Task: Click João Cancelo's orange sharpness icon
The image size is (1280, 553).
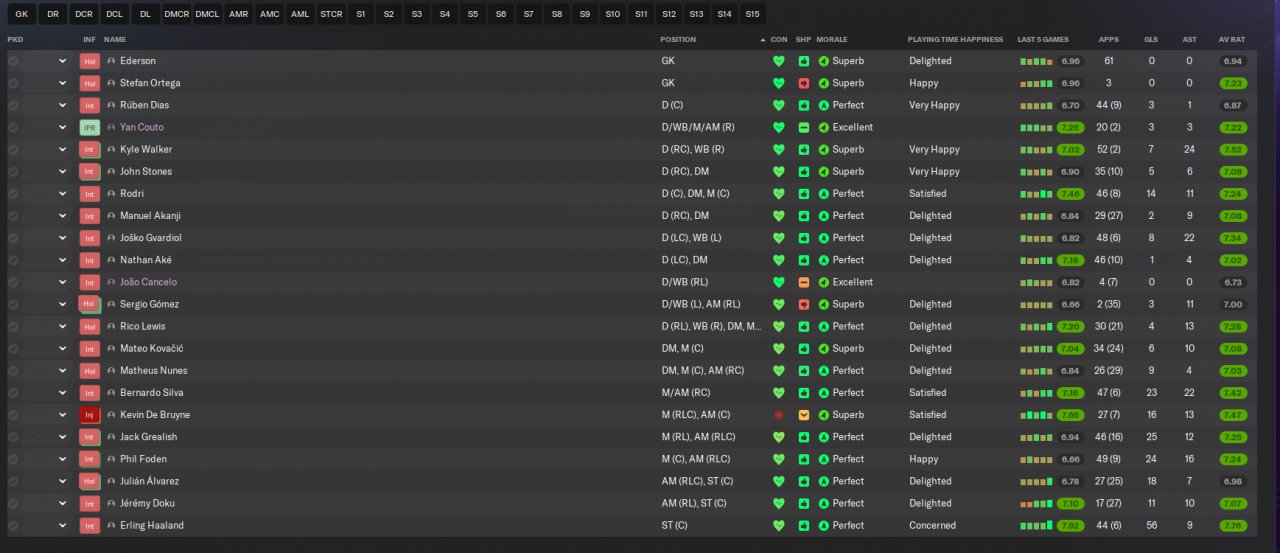Action: click(804, 282)
